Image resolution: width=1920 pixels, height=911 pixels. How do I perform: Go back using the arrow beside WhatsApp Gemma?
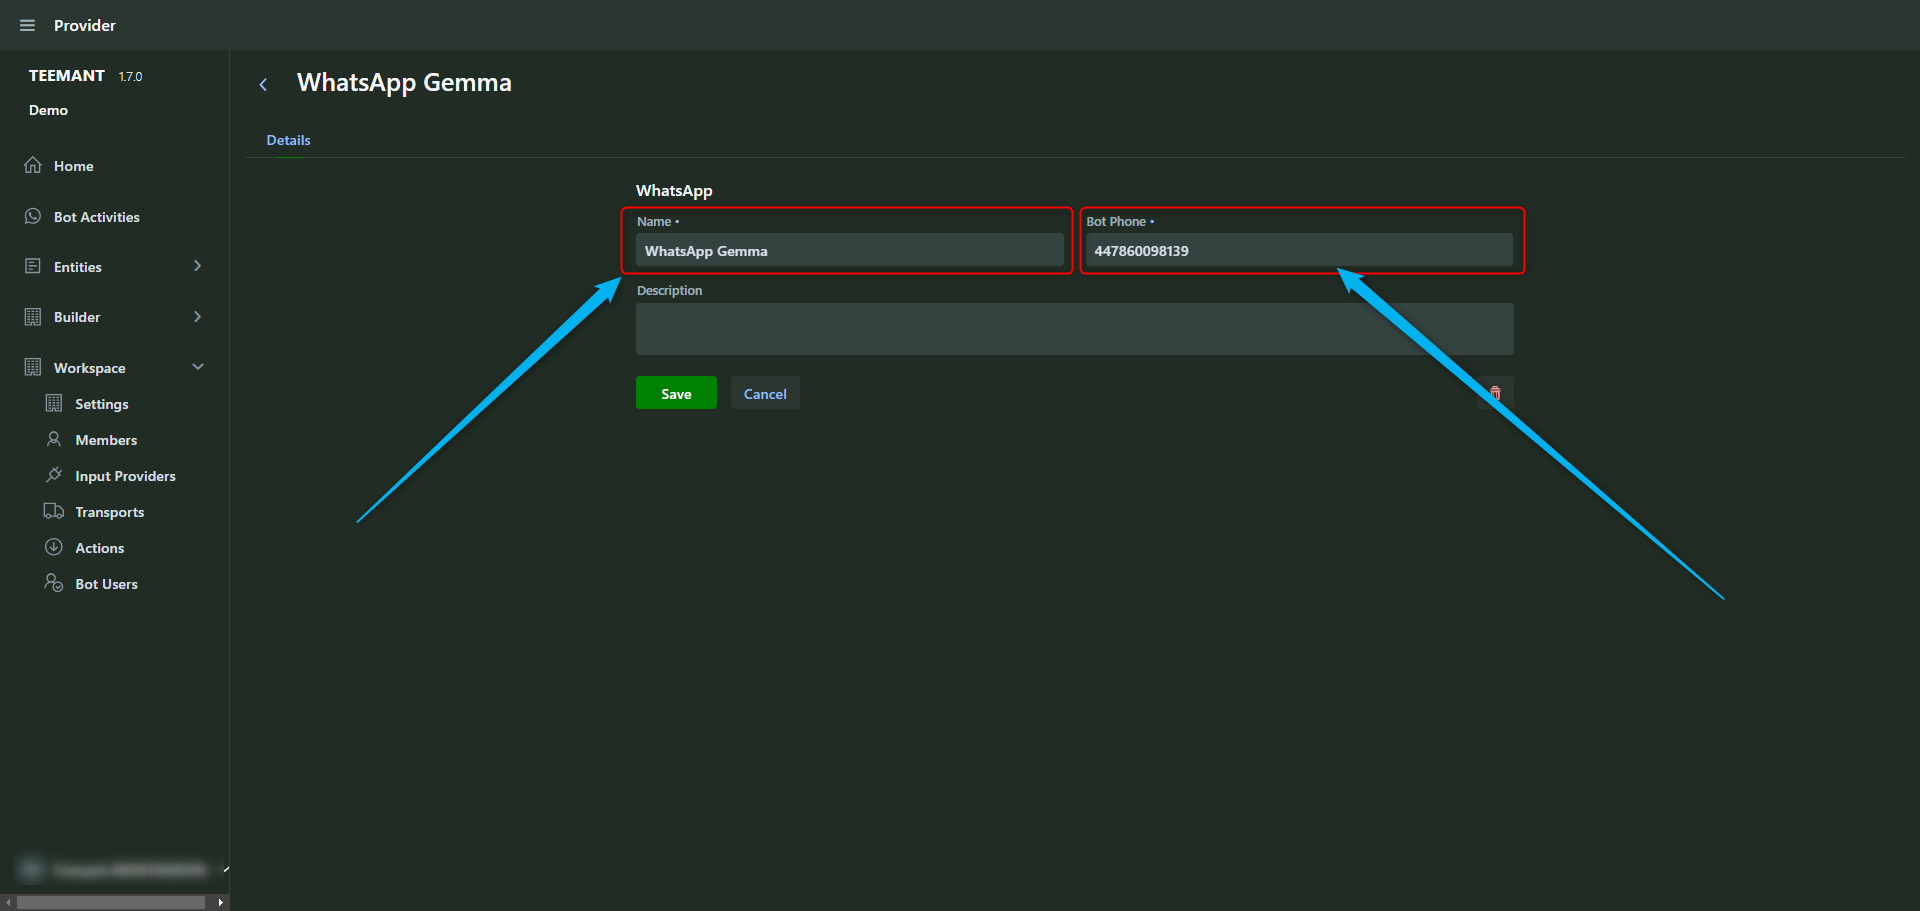coord(263,85)
